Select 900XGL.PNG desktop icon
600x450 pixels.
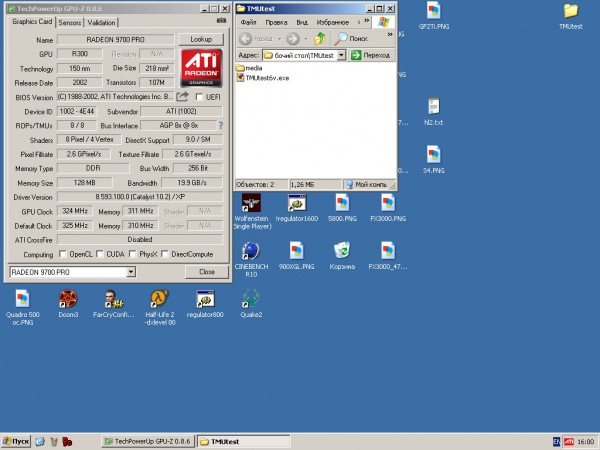(x=297, y=256)
